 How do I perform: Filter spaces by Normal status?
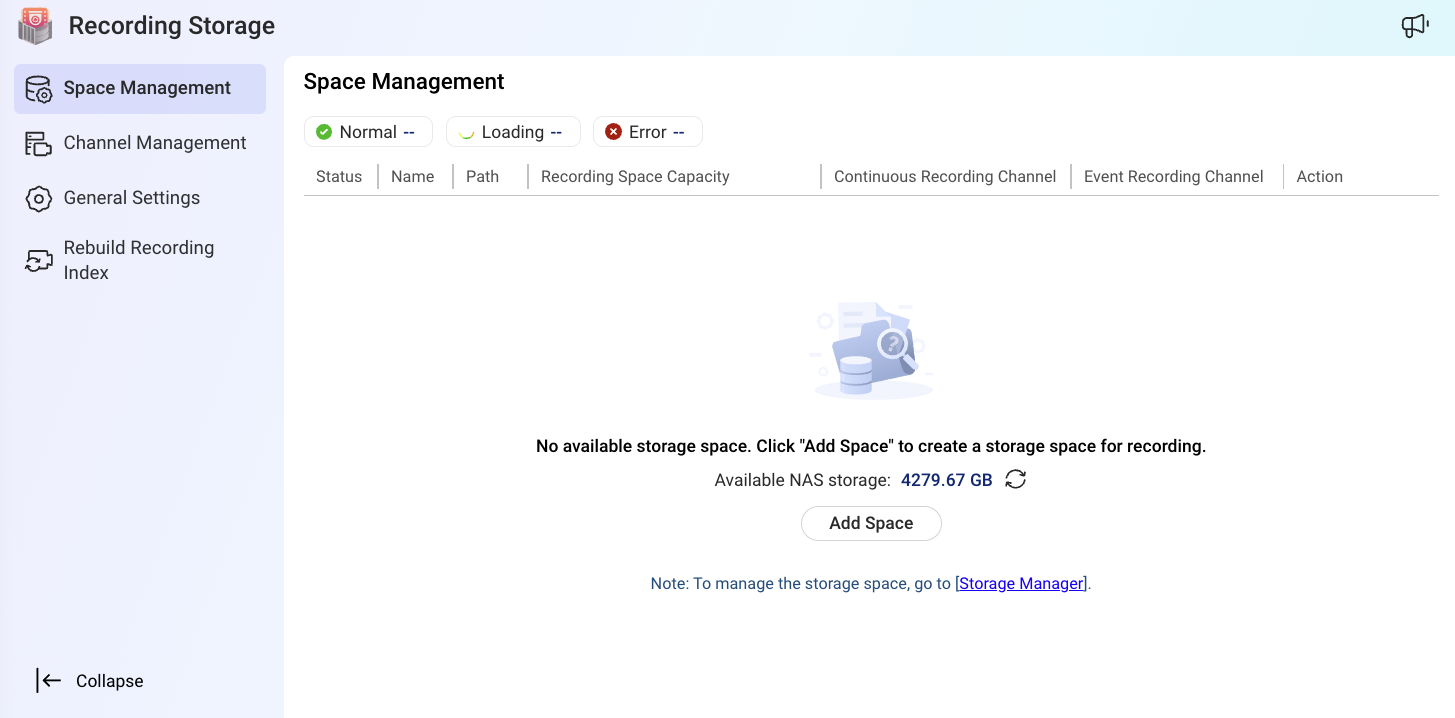pos(367,132)
